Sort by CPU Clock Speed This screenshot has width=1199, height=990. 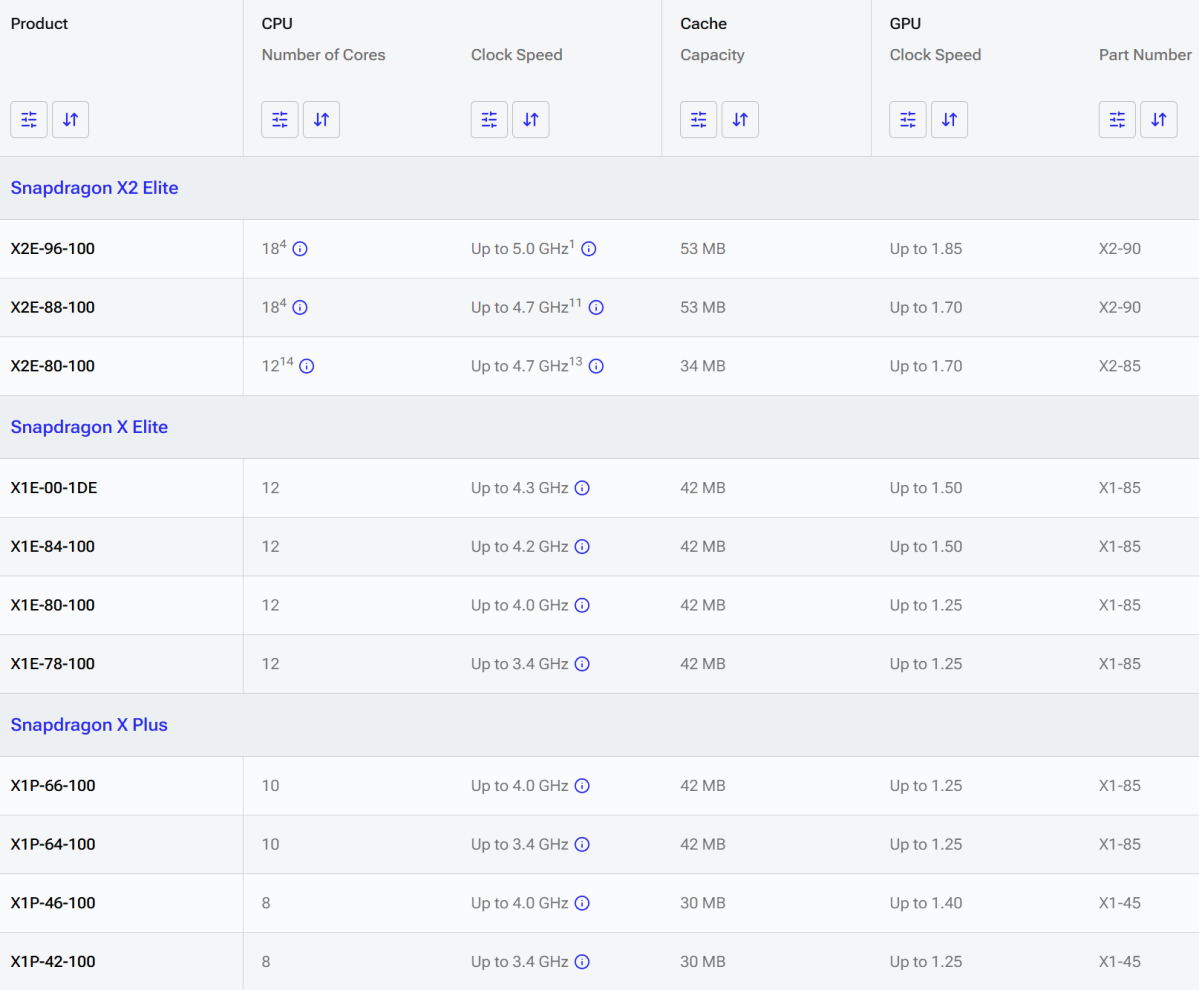point(531,120)
